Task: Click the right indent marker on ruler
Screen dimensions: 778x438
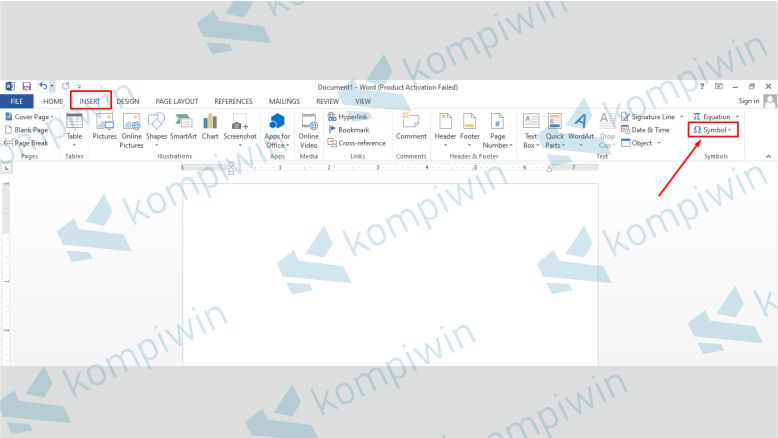Action: 549,169
